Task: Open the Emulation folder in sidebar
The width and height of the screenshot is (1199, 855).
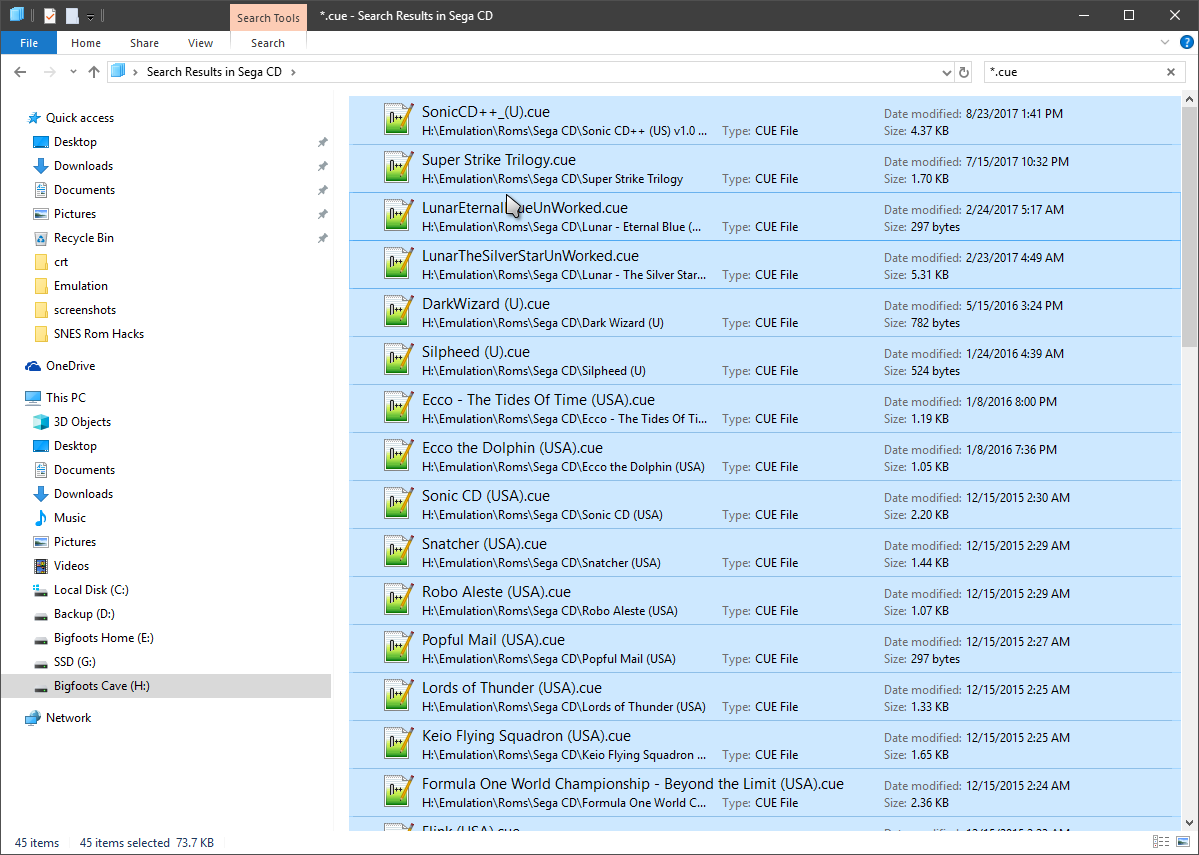Action: point(80,286)
